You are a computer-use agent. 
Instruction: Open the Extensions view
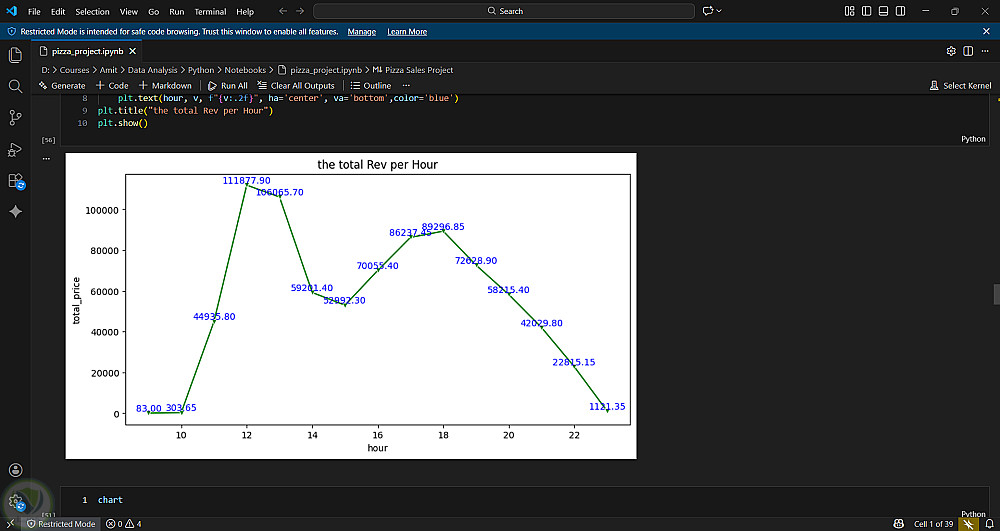15,181
